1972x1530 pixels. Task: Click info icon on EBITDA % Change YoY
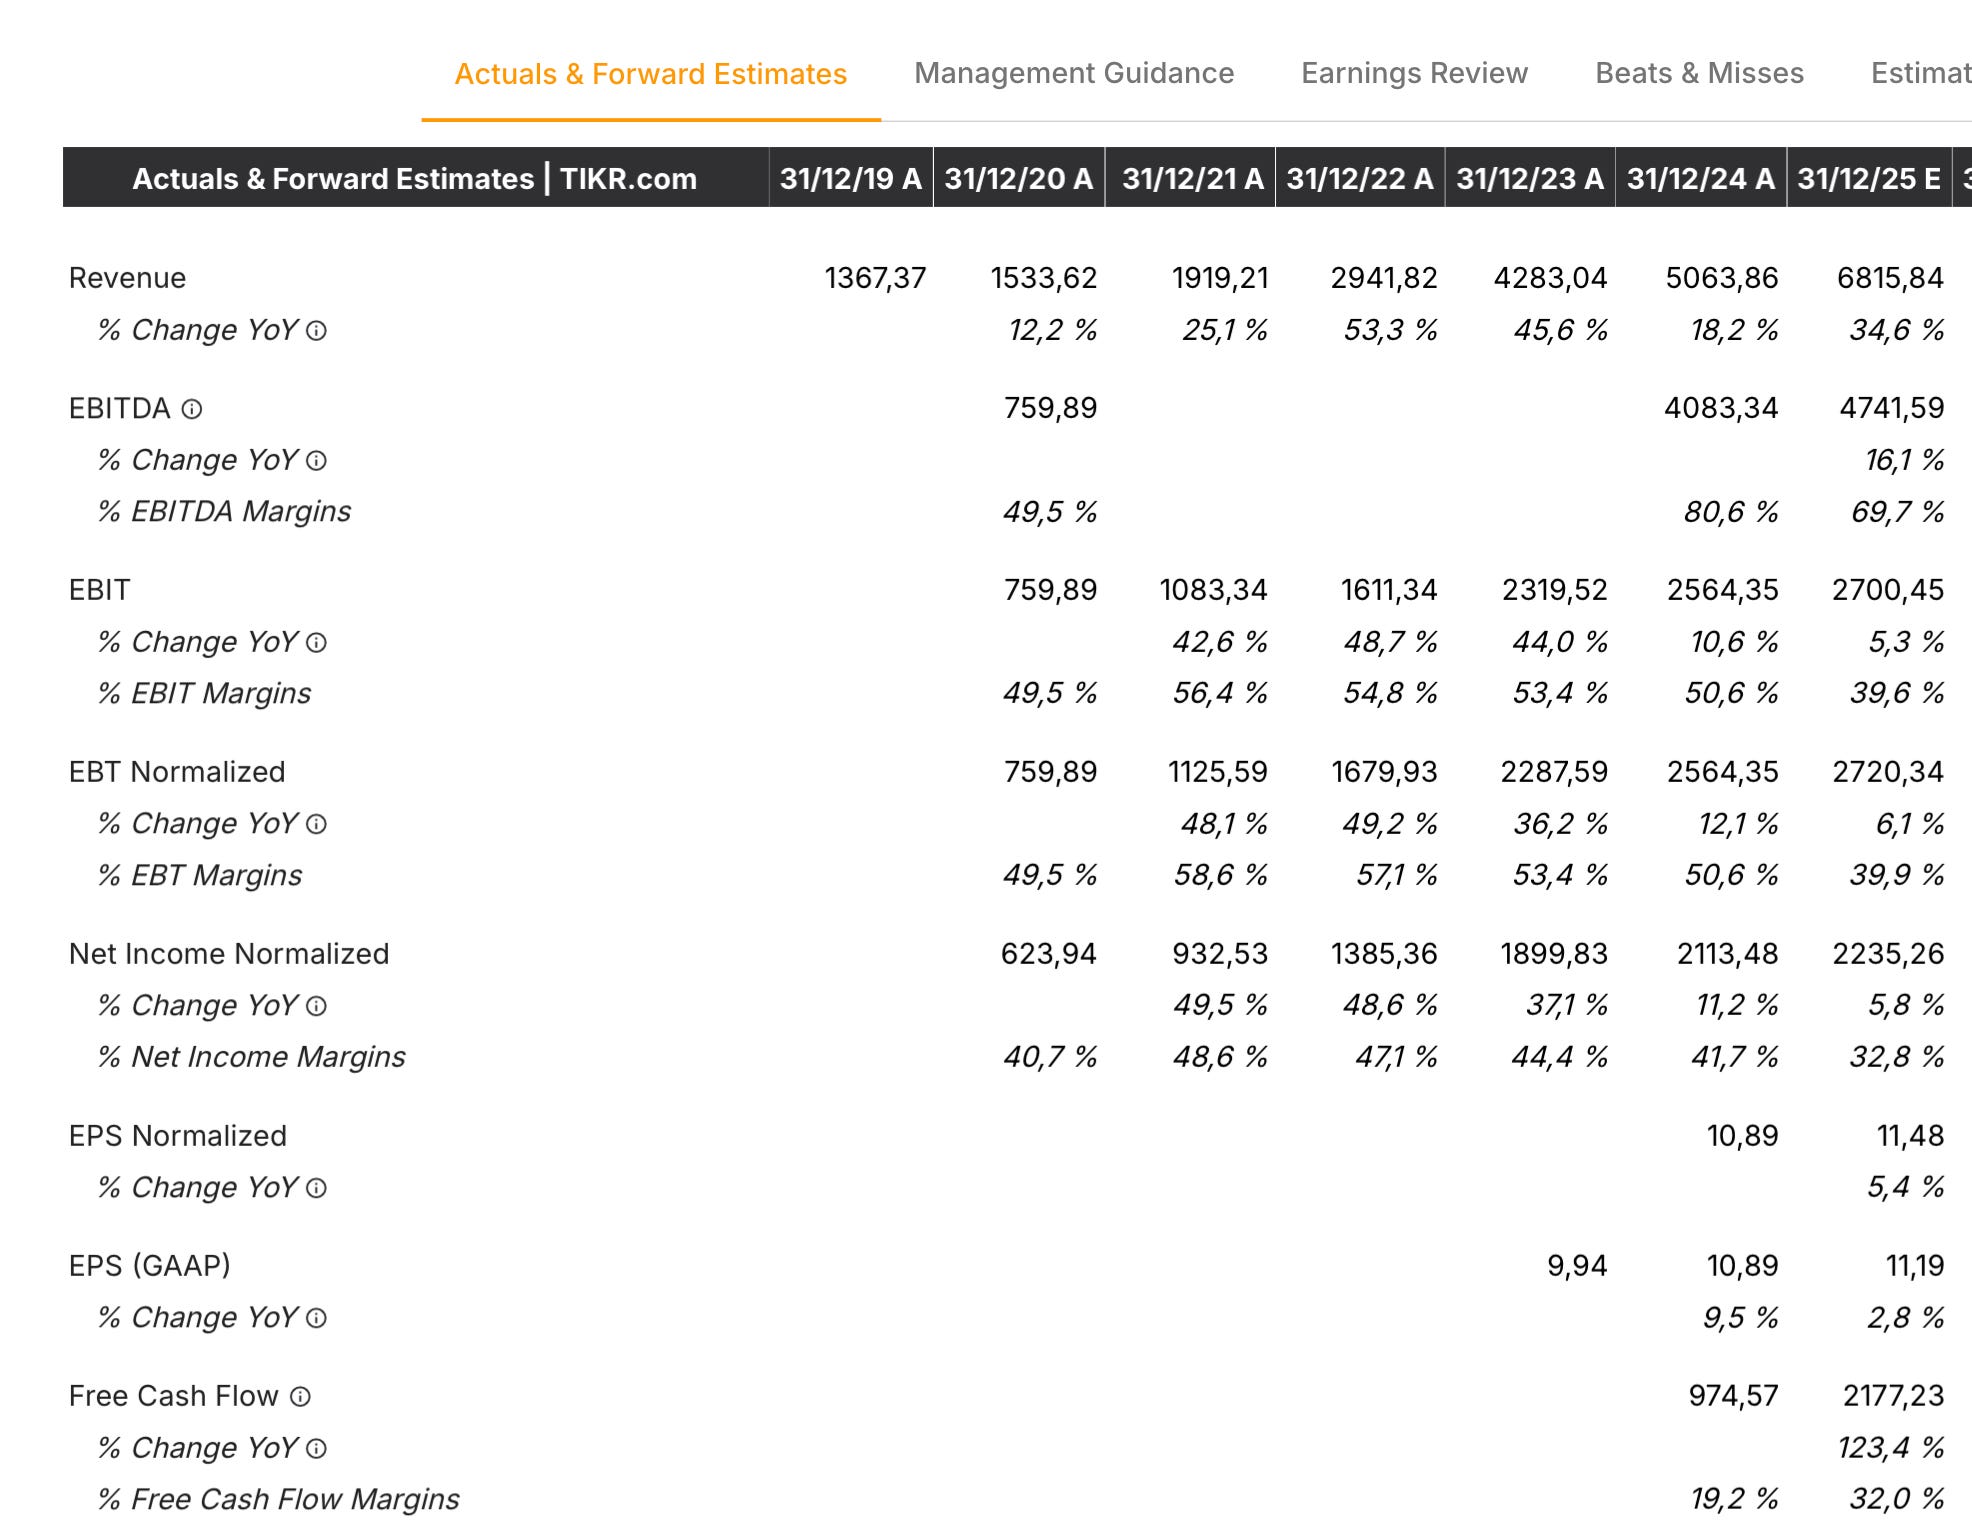click(316, 461)
